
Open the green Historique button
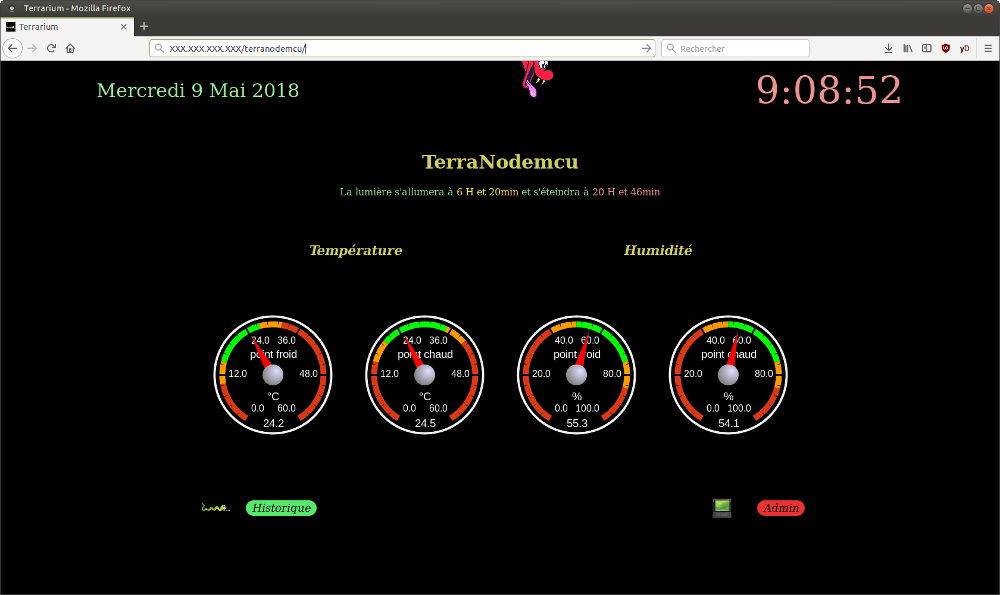(x=281, y=508)
